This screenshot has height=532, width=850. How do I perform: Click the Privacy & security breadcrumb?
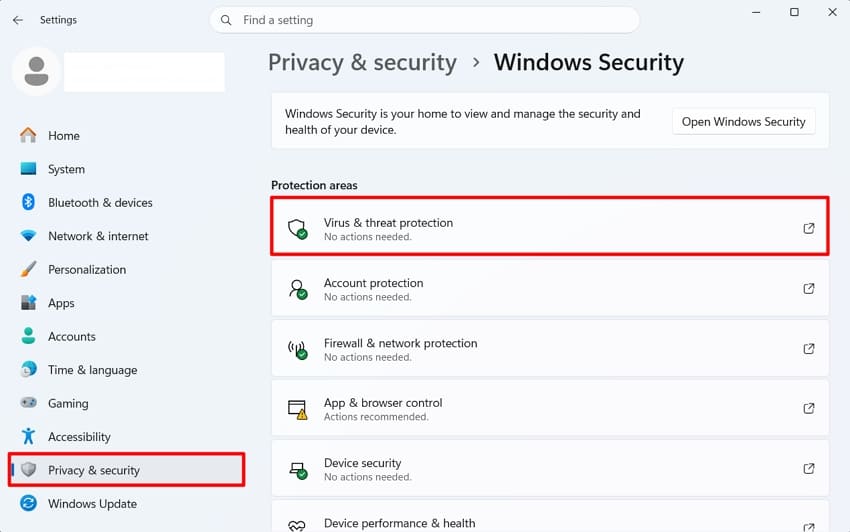pyautogui.click(x=362, y=62)
